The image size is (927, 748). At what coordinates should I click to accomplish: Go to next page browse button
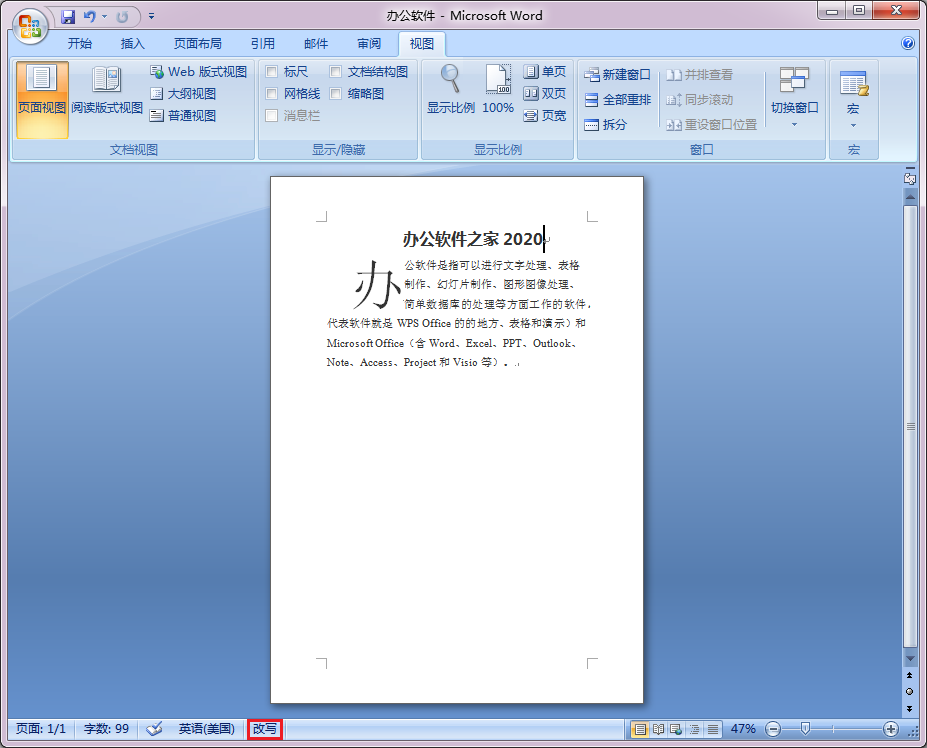click(x=909, y=708)
